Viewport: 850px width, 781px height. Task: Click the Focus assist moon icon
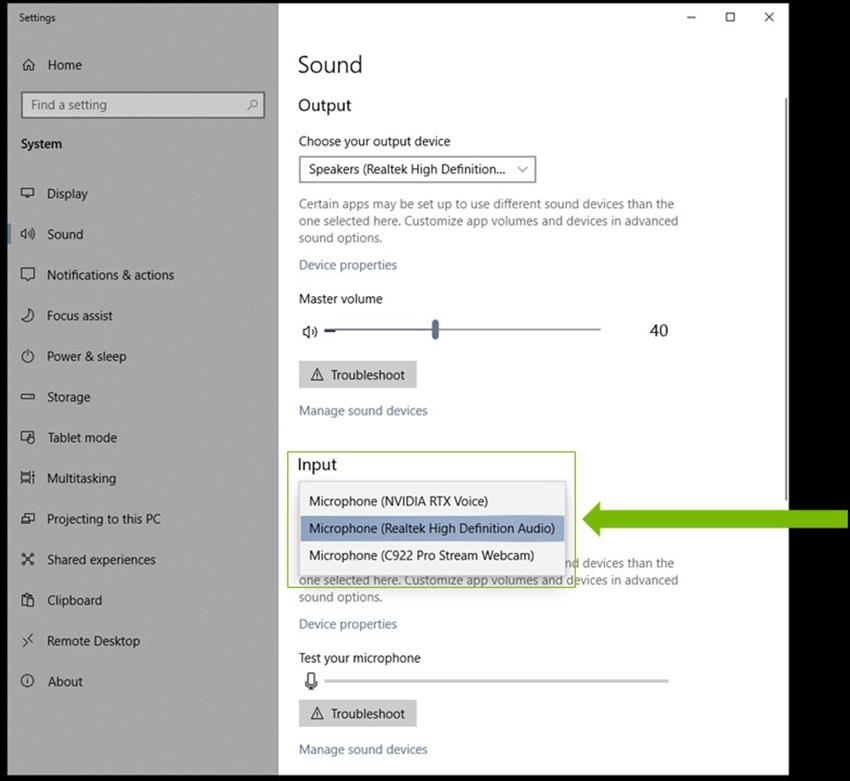(28, 316)
